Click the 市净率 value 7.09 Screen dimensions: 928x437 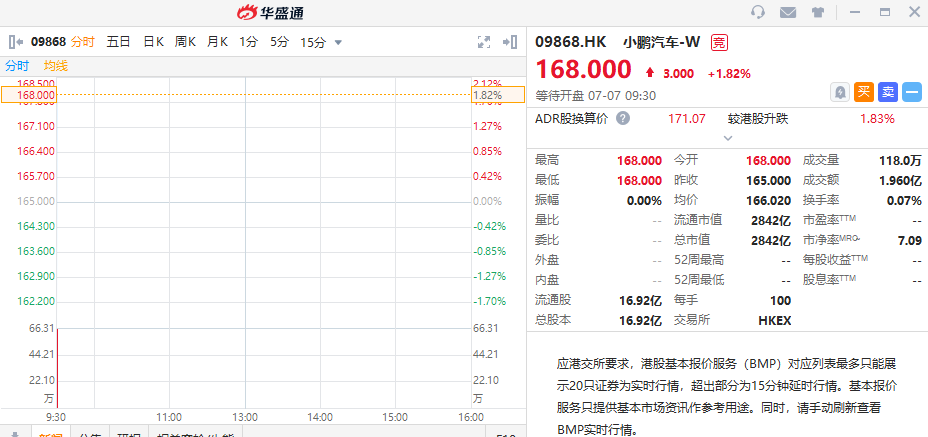tap(910, 240)
